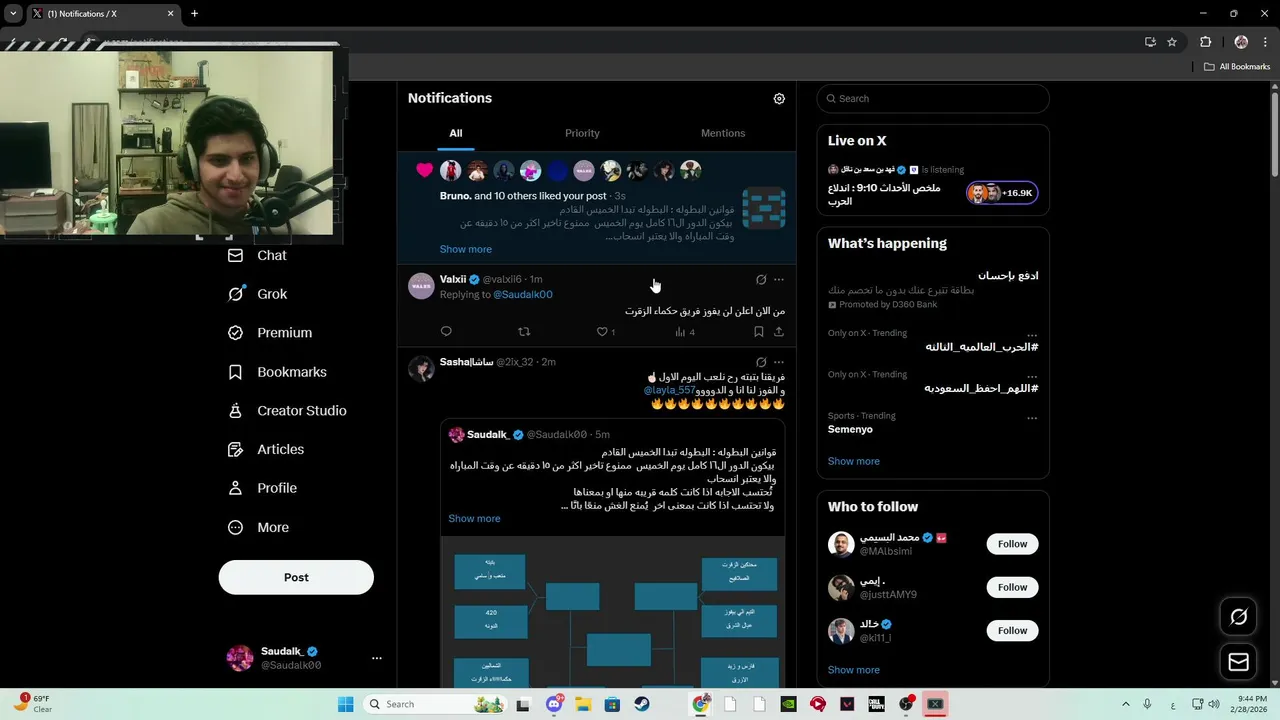Reply to Valxii's post
Image resolution: width=1280 pixels, height=720 pixels.
(446, 332)
